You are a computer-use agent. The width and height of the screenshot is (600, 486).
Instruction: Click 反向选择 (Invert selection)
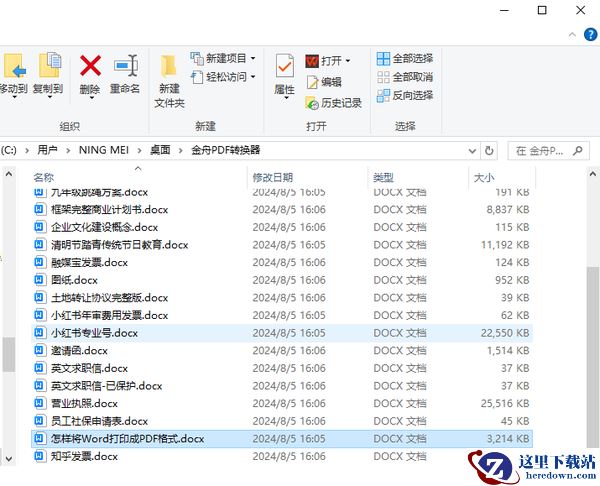click(405, 95)
